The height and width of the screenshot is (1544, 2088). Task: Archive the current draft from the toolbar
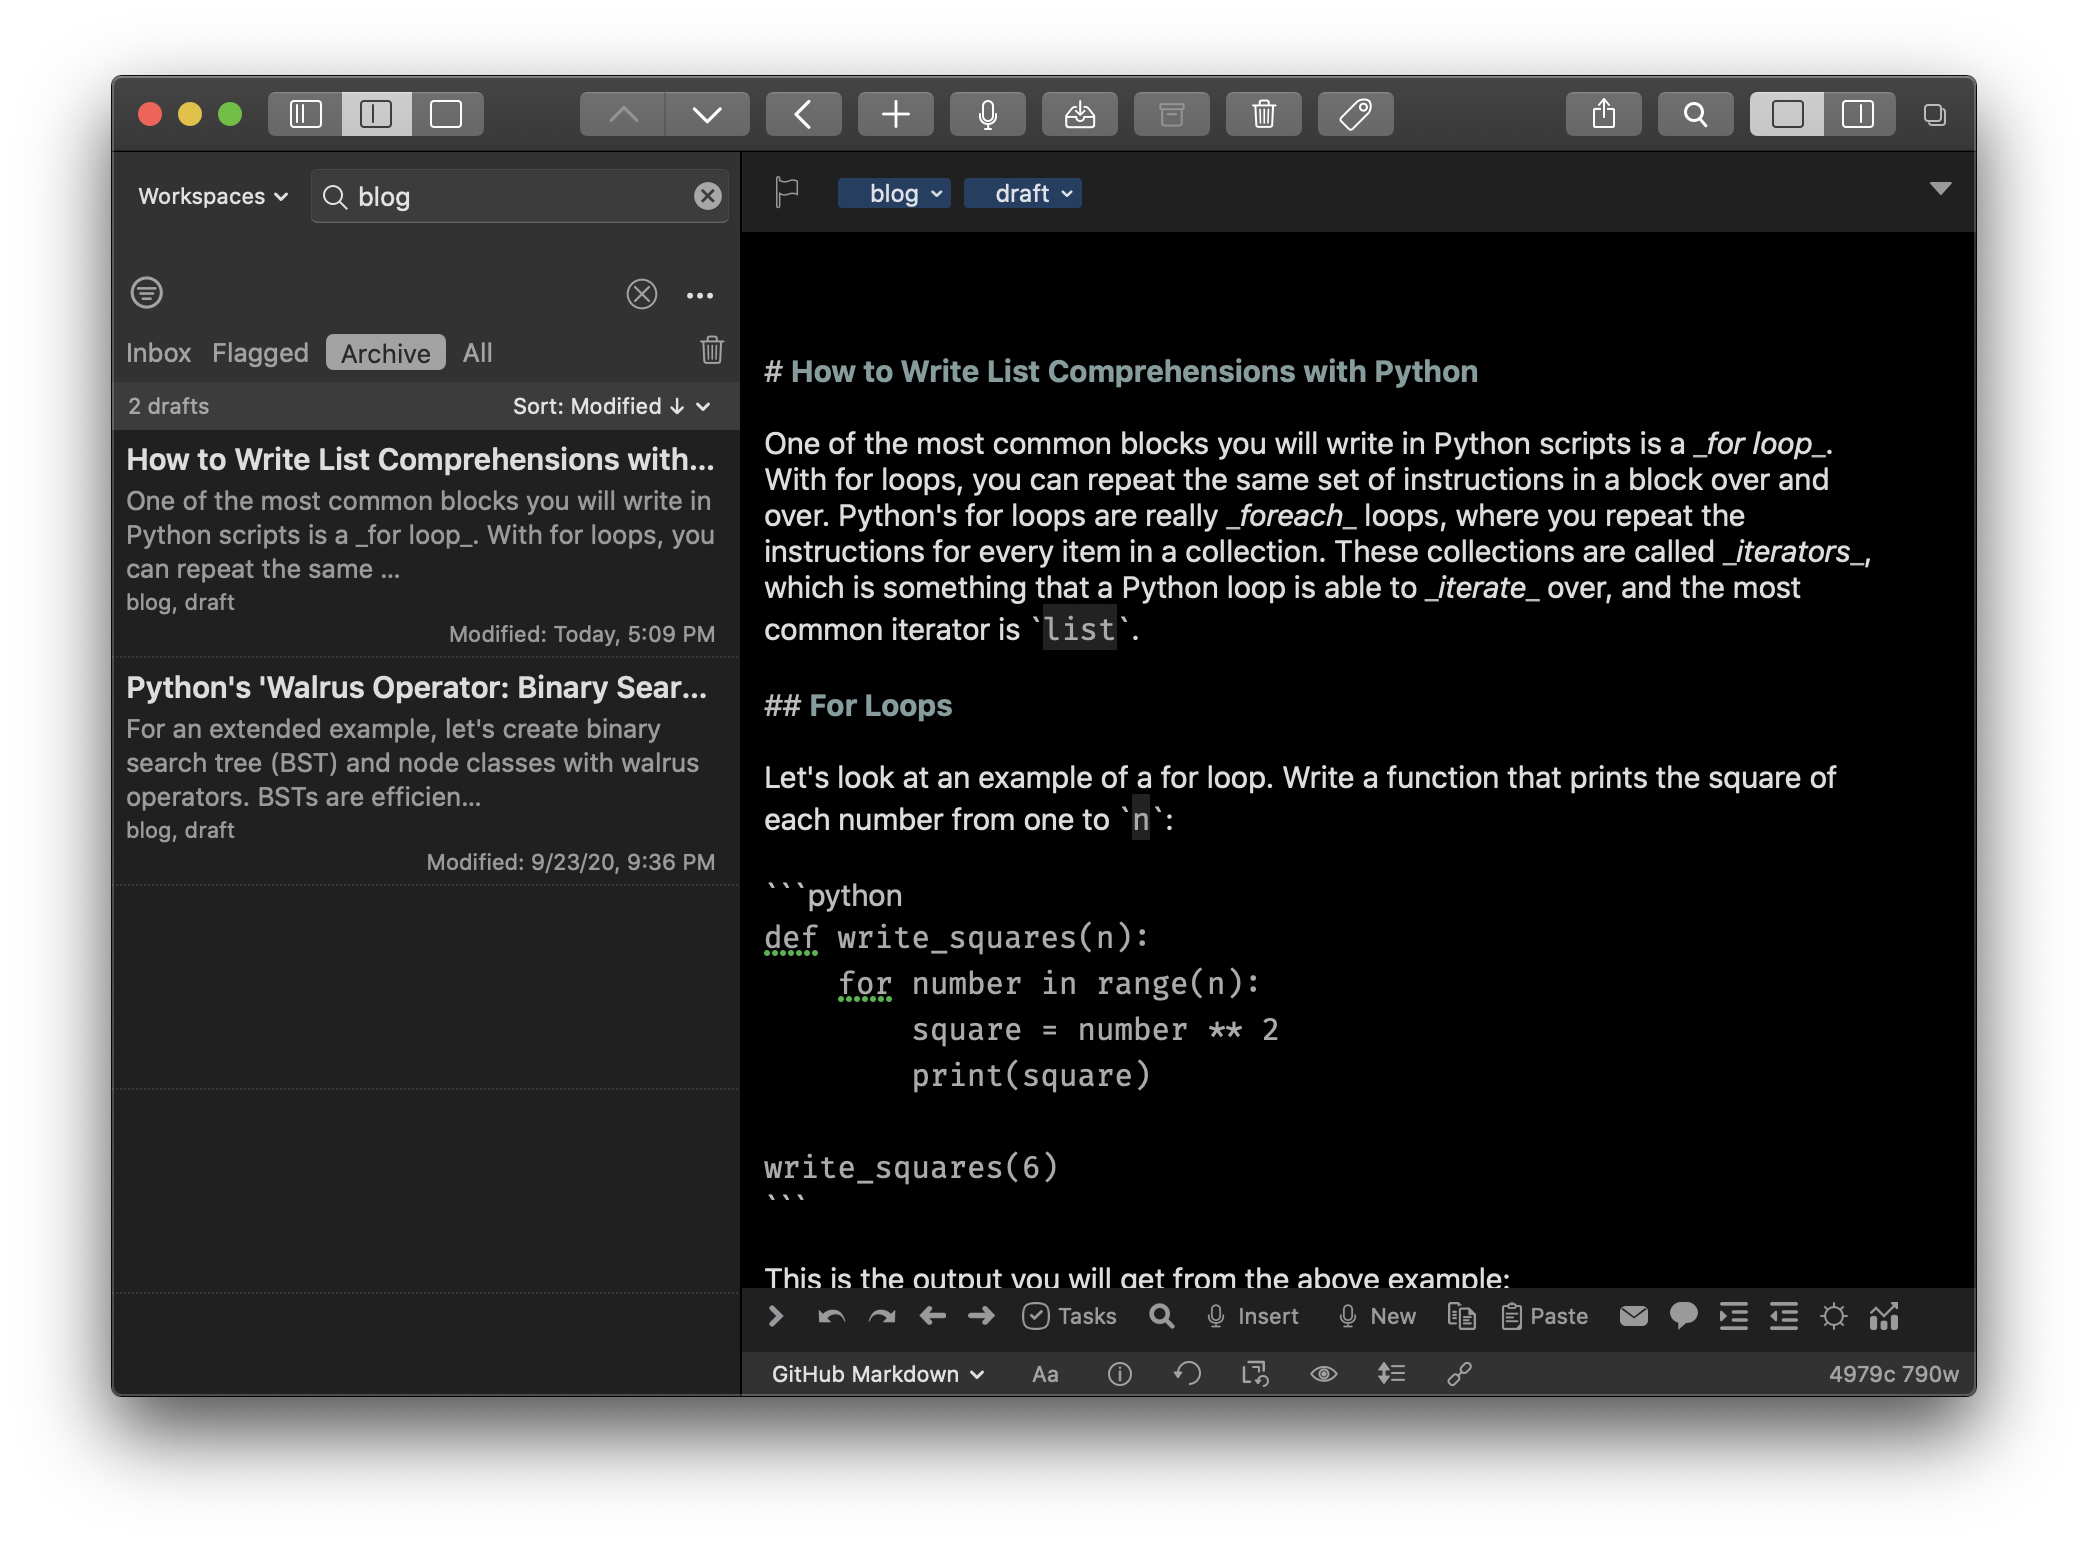[x=1171, y=114]
